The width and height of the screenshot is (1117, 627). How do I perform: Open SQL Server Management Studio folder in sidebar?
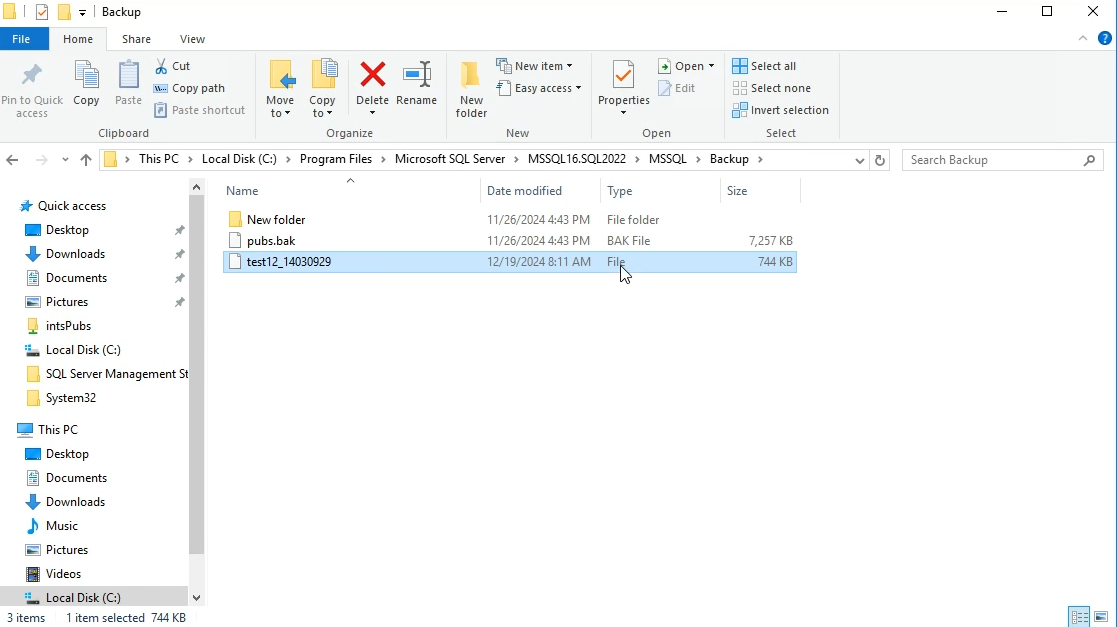[x=107, y=373]
